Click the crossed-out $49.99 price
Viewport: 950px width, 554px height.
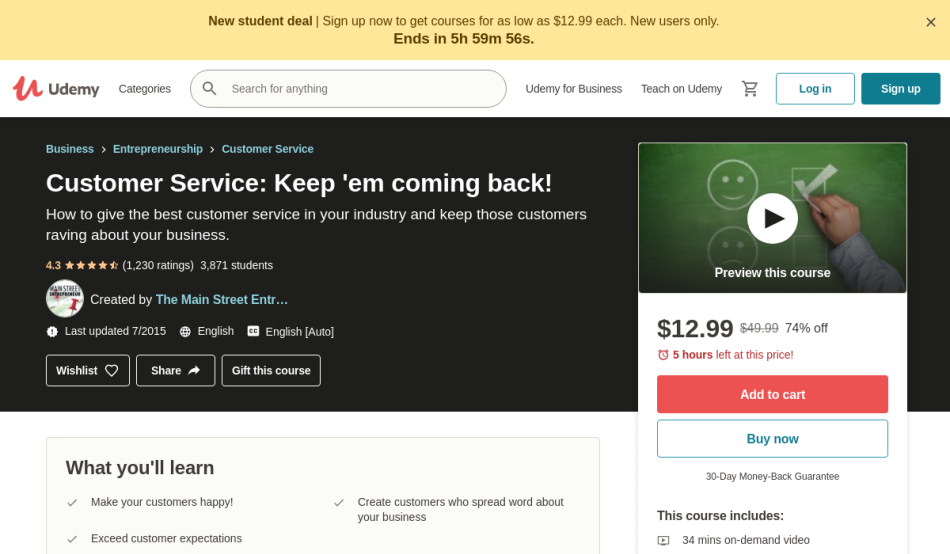point(759,328)
